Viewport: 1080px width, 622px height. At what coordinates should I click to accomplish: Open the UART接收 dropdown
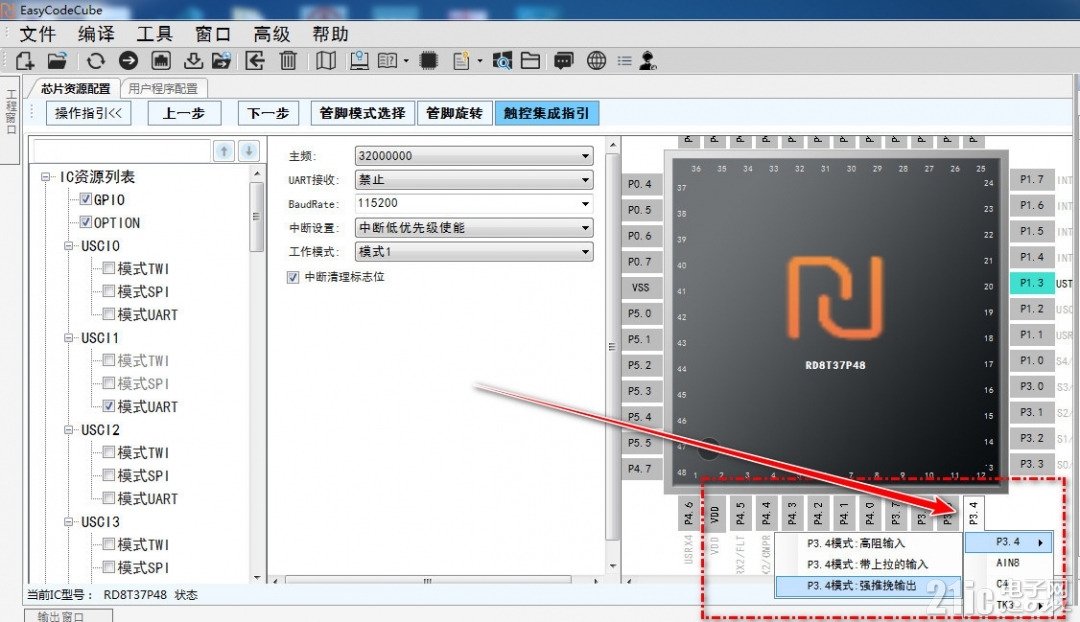click(x=474, y=180)
